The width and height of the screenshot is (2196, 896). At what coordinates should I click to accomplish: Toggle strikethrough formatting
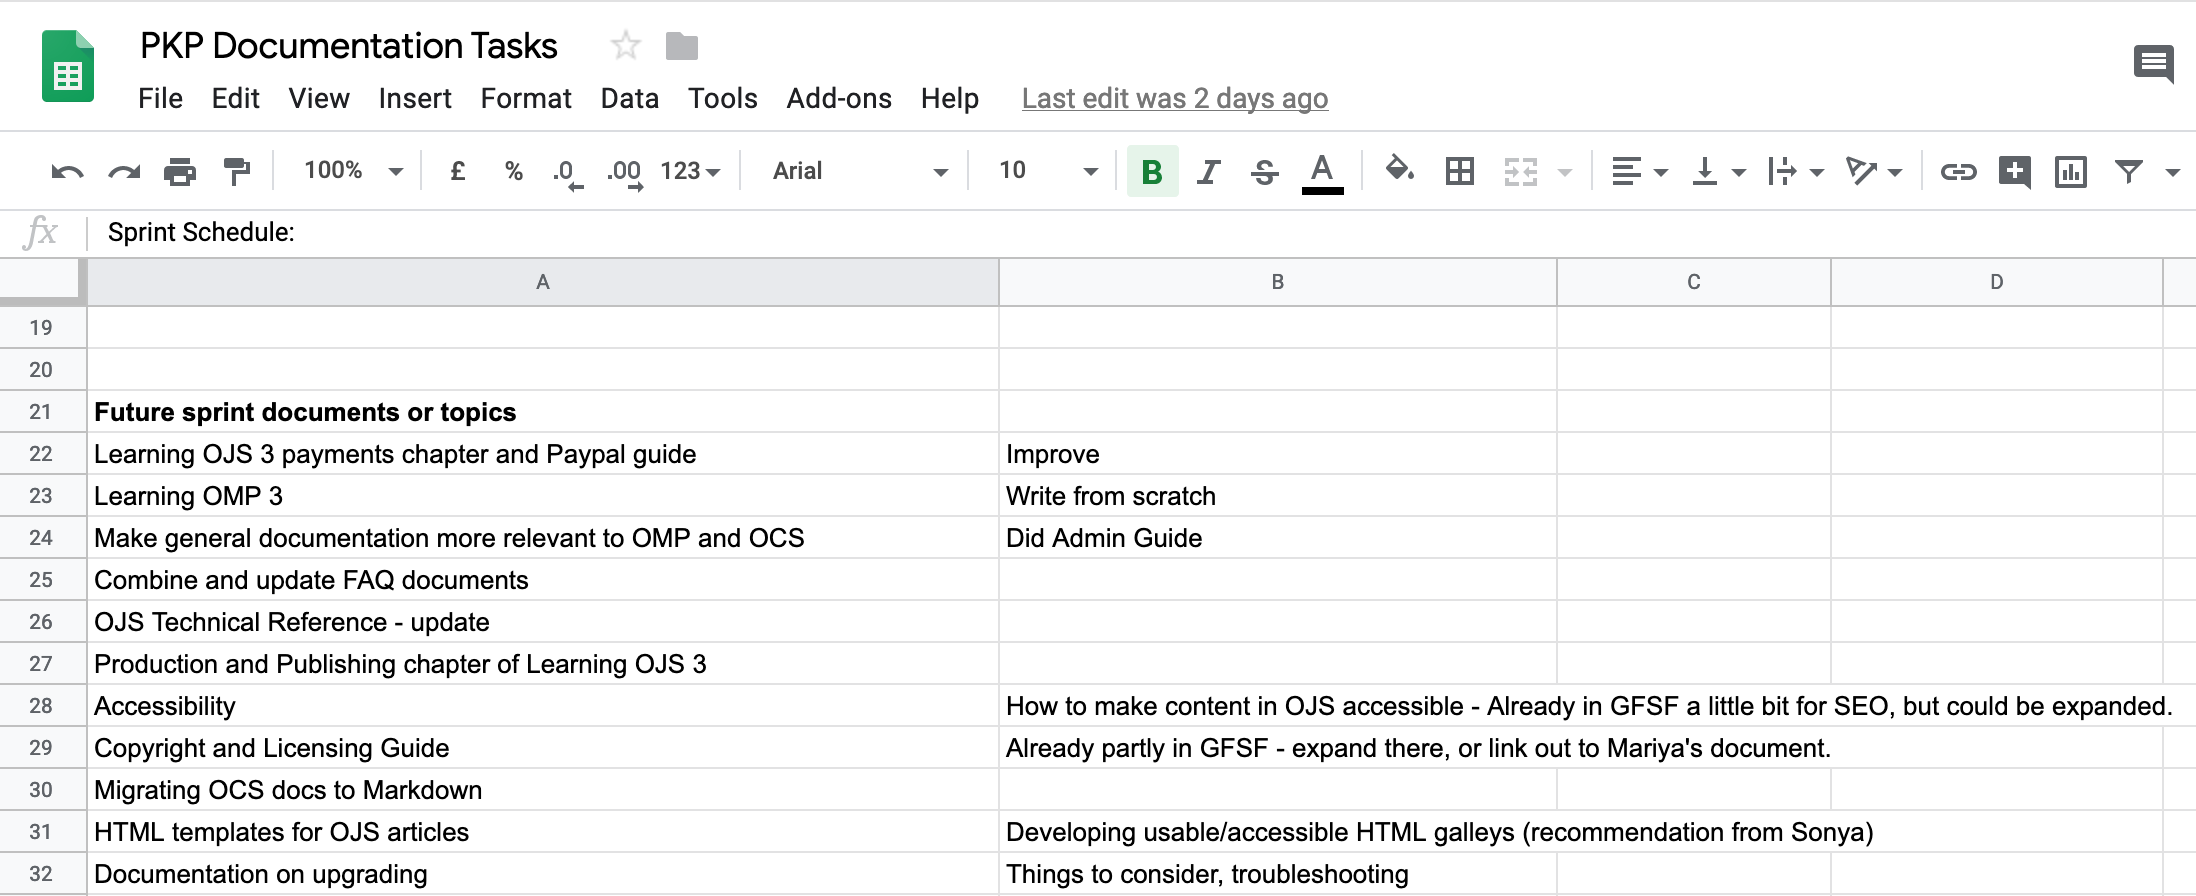coord(1264,172)
